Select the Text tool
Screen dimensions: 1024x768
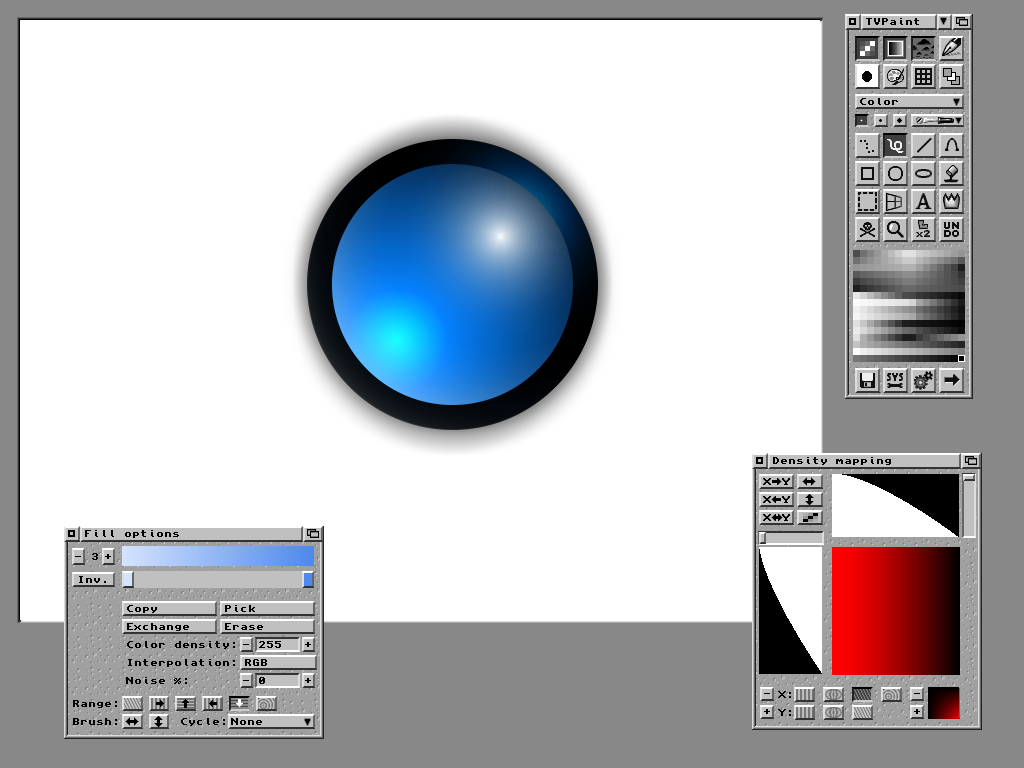923,201
